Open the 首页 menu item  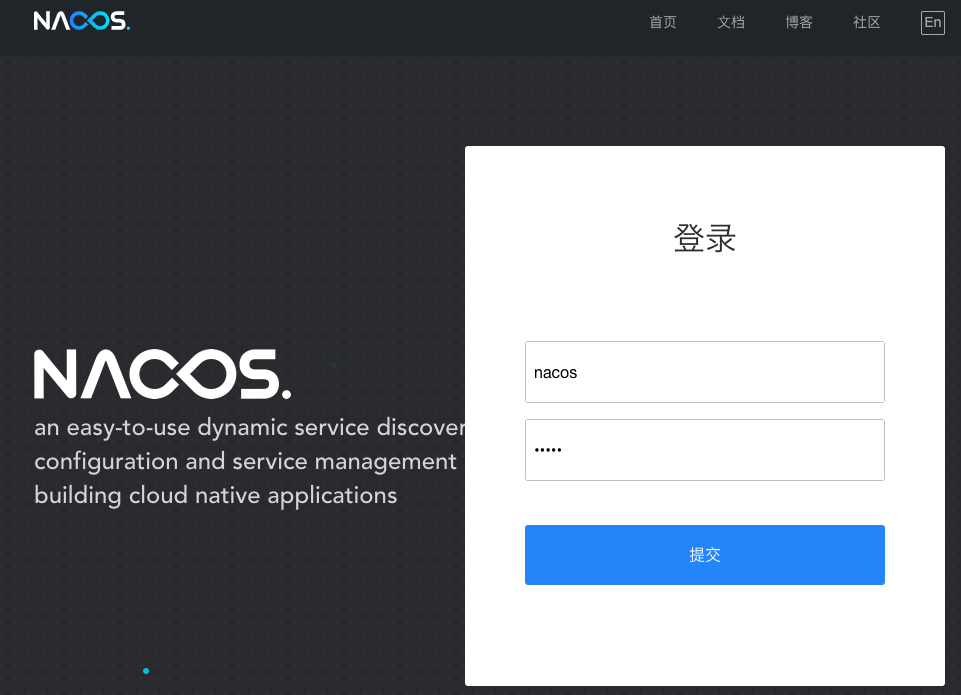click(662, 22)
